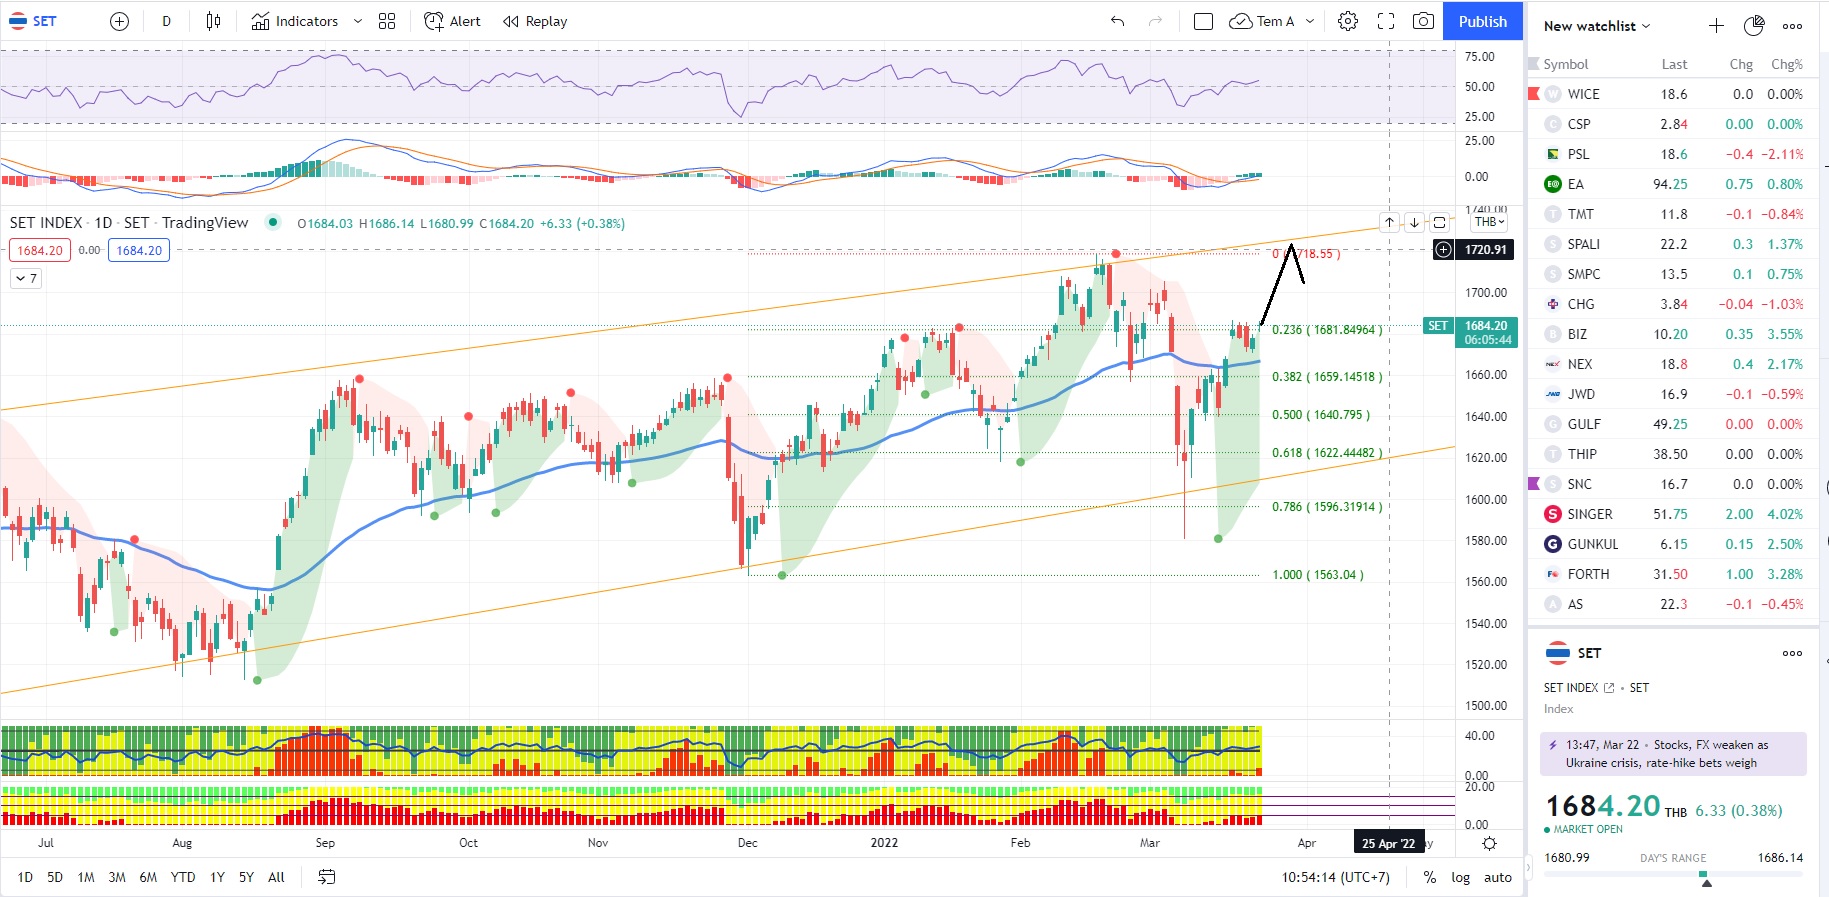Viewport: 1829px width, 897px height.
Task: Expand New watchlist dropdown
Action: (x=1597, y=26)
